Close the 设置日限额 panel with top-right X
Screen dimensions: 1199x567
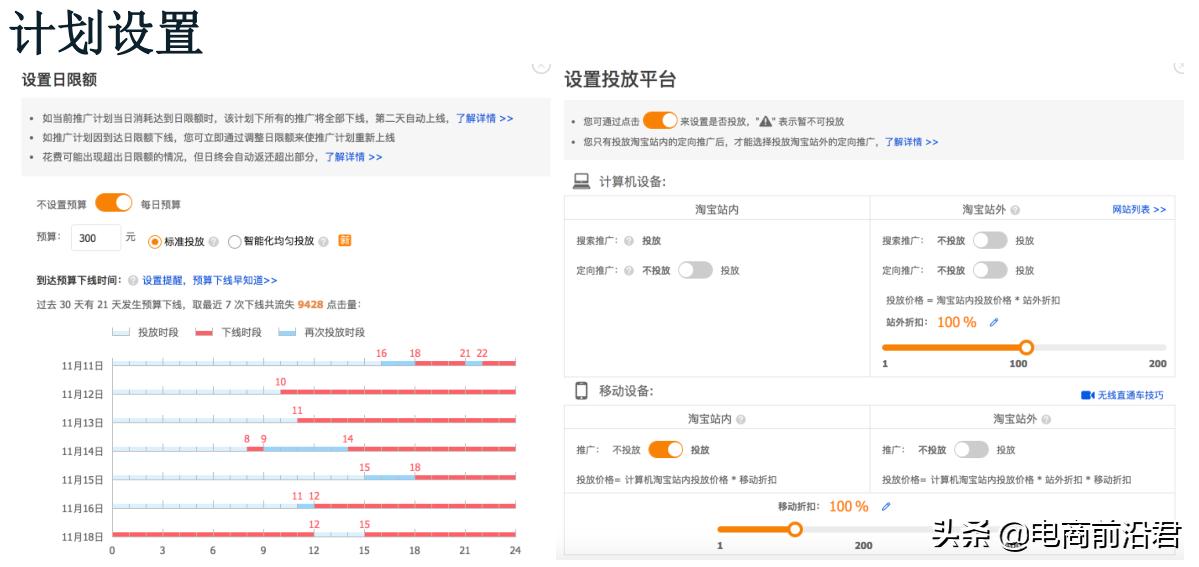[x=541, y=66]
